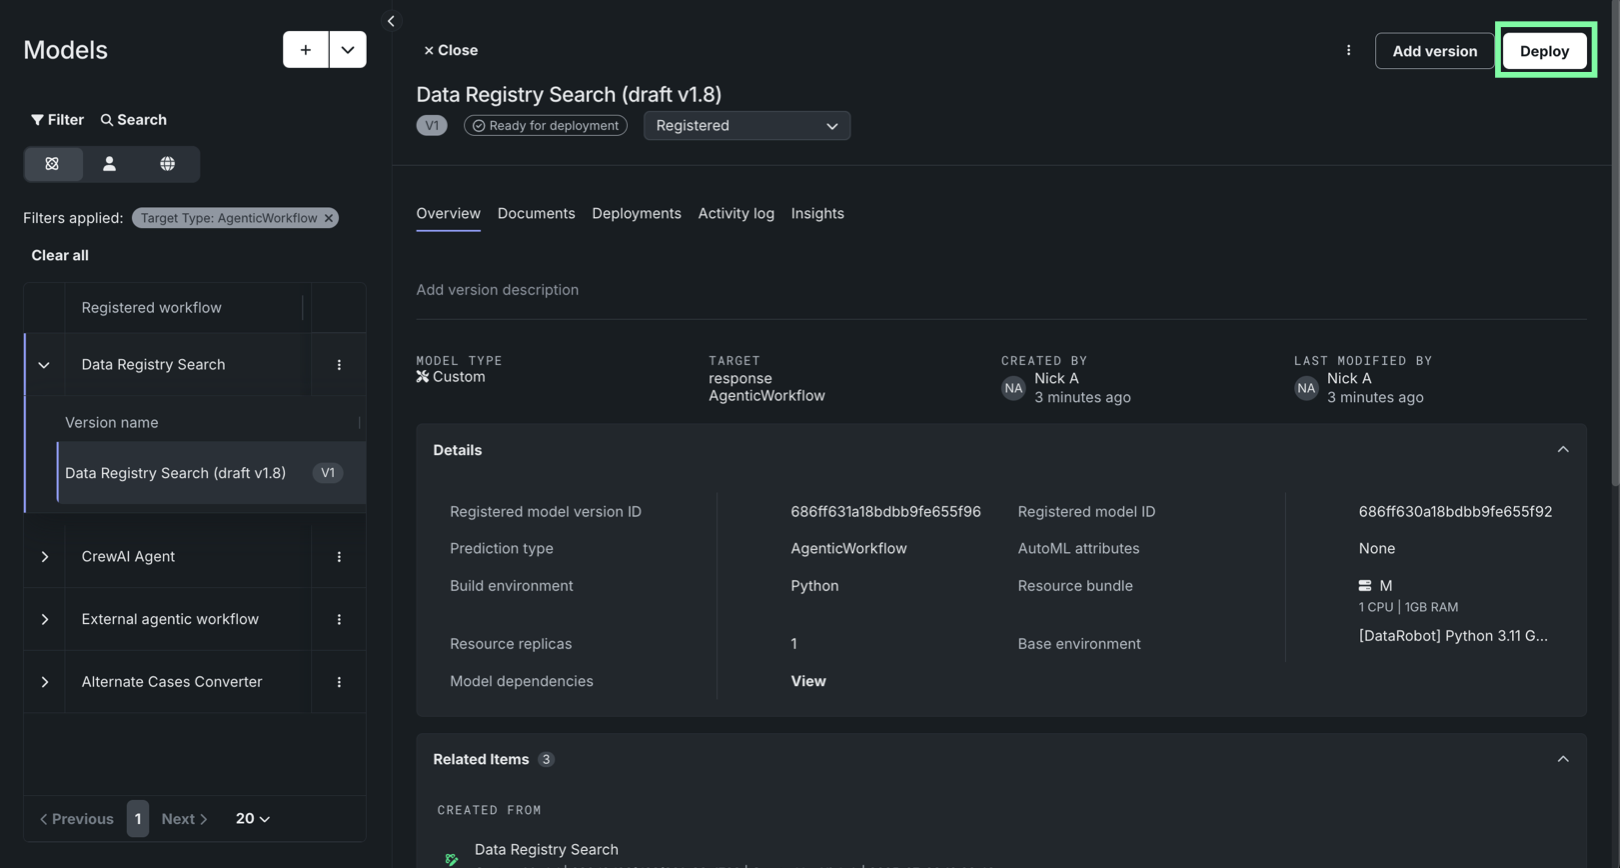Open the CrewAI Agent row actions menu
Image resolution: width=1620 pixels, height=868 pixels.
(x=339, y=557)
